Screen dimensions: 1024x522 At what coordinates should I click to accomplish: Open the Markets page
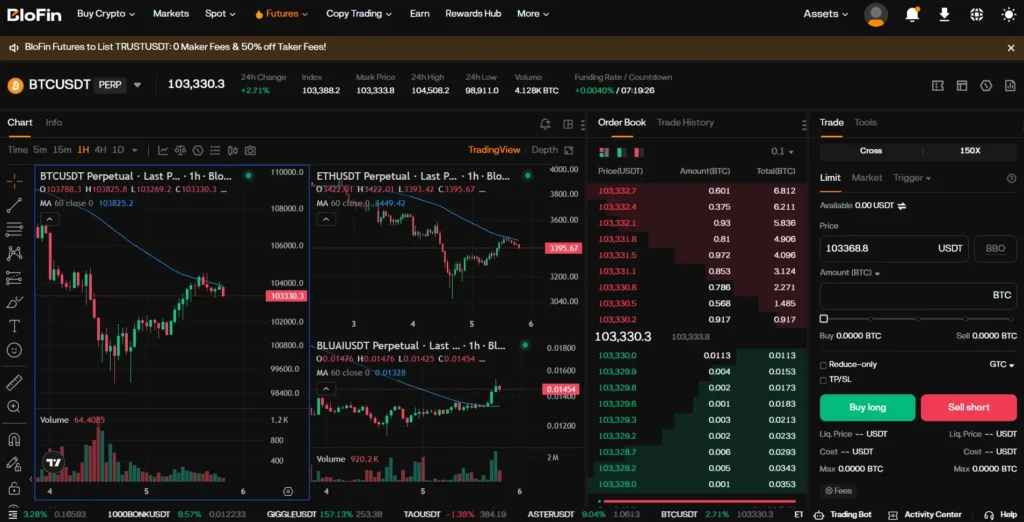pyautogui.click(x=170, y=14)
